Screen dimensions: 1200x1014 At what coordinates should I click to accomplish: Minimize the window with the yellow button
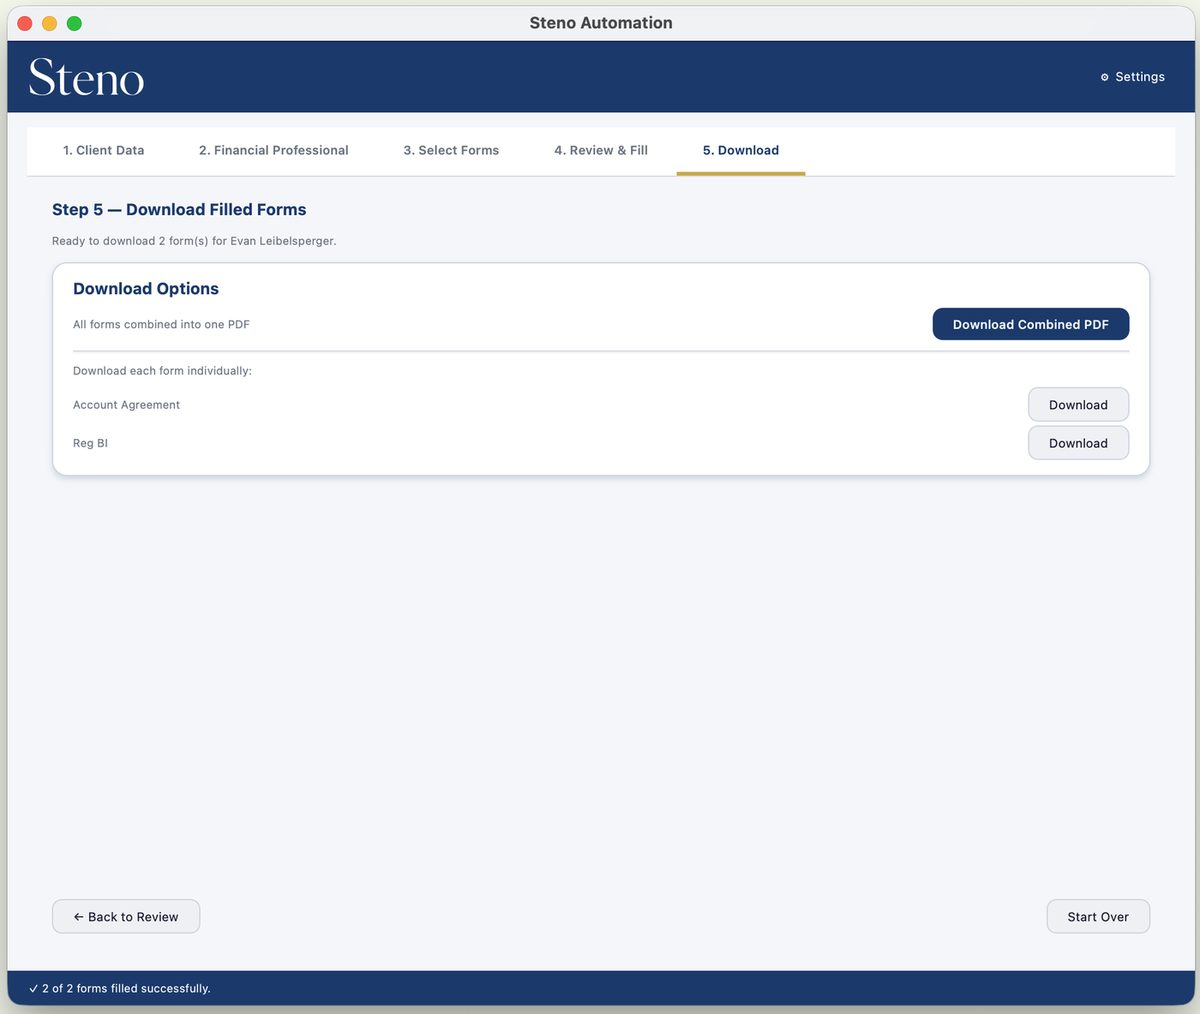pos(49,23)
